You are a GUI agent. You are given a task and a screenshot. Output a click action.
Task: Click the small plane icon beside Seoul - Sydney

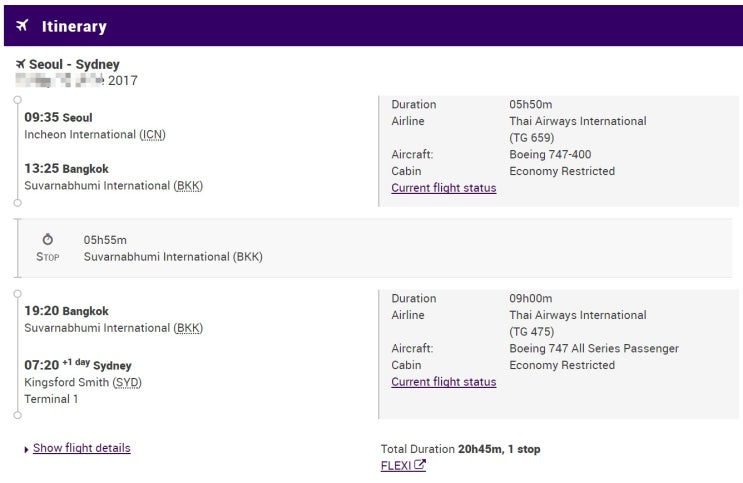click(x=20, y=65)
